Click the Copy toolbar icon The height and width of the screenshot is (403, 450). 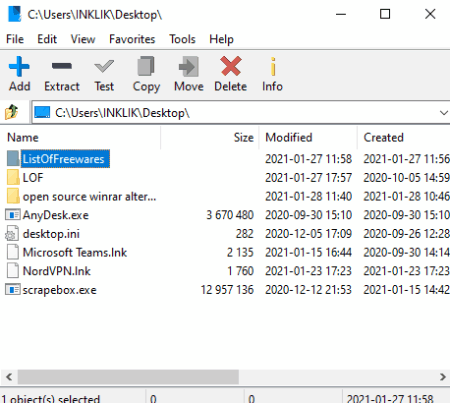146,66
